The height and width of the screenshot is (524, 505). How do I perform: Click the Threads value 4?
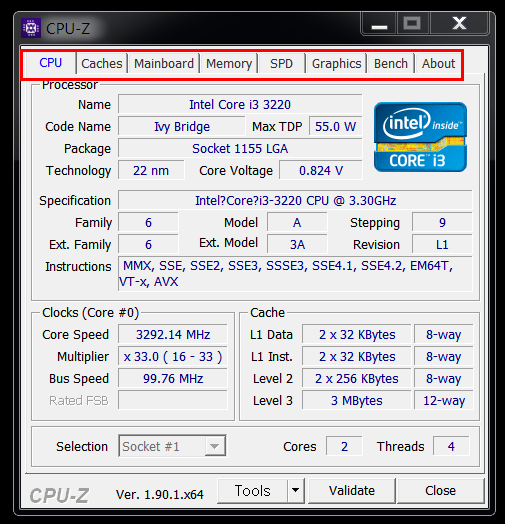[451, 446]
